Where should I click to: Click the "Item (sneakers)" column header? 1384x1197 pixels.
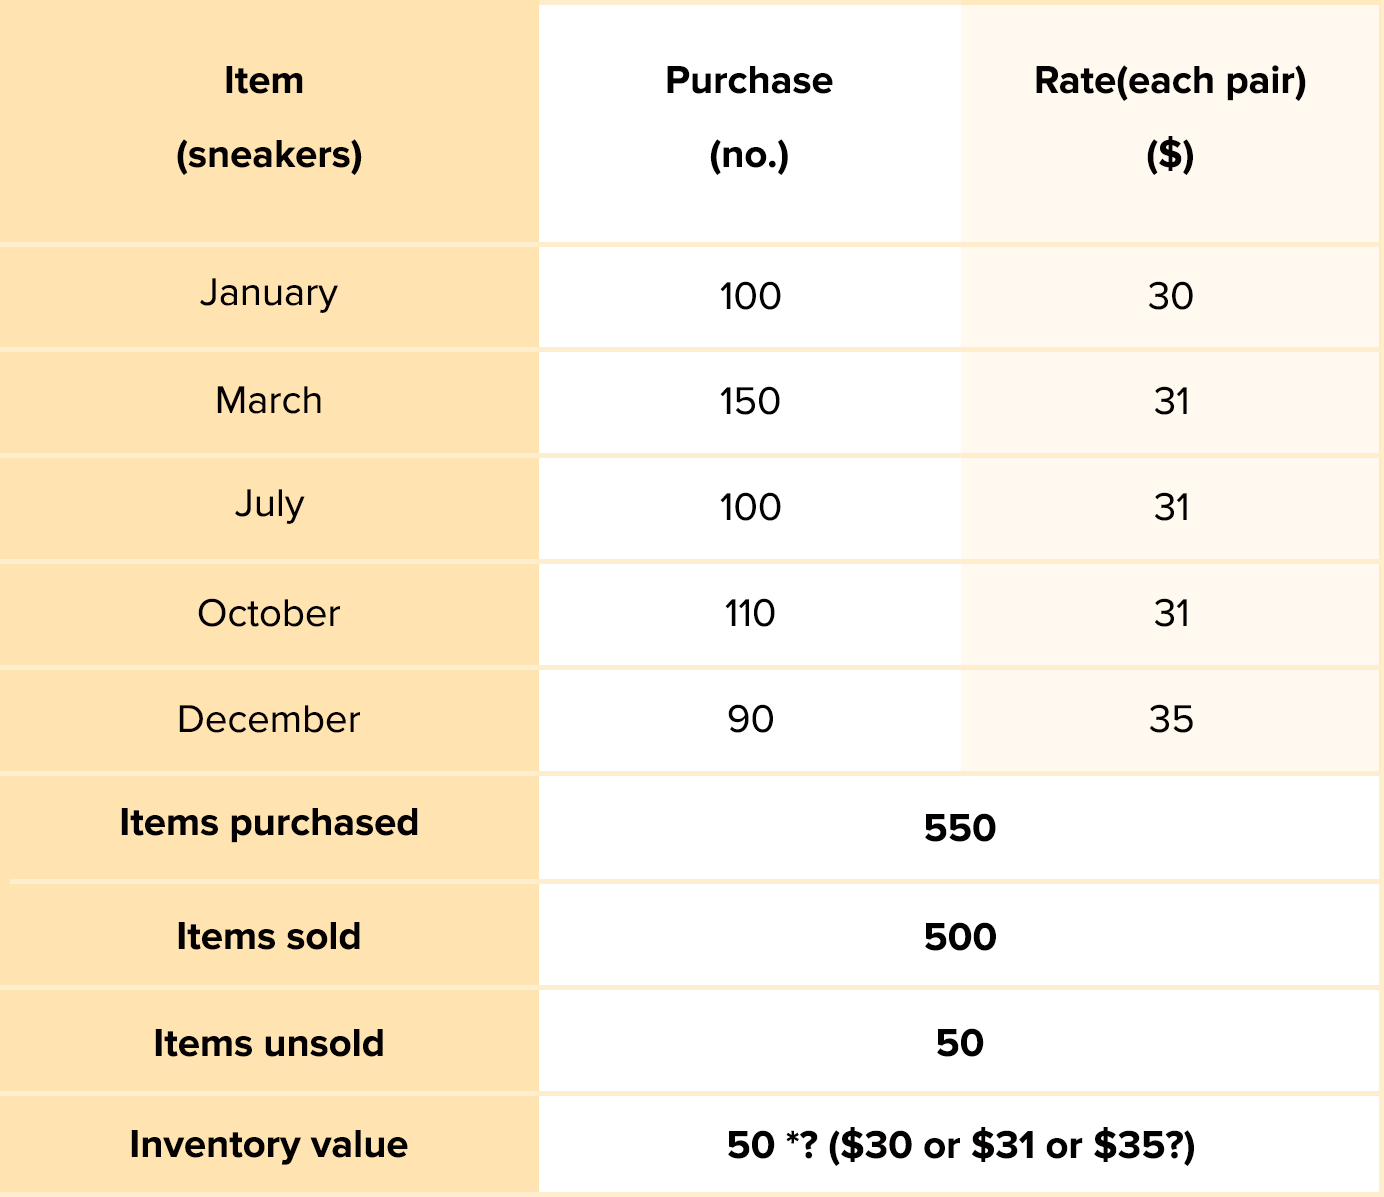click(268, 118)
